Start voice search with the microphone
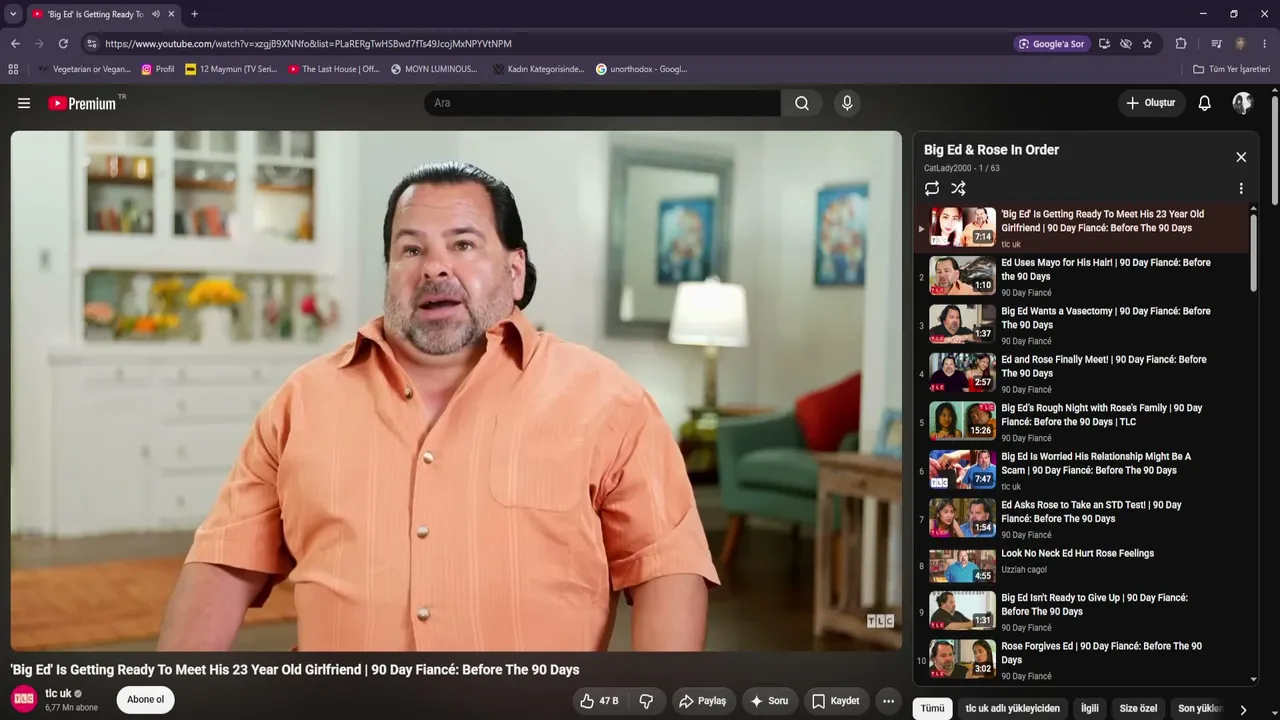 pos(847,103)
